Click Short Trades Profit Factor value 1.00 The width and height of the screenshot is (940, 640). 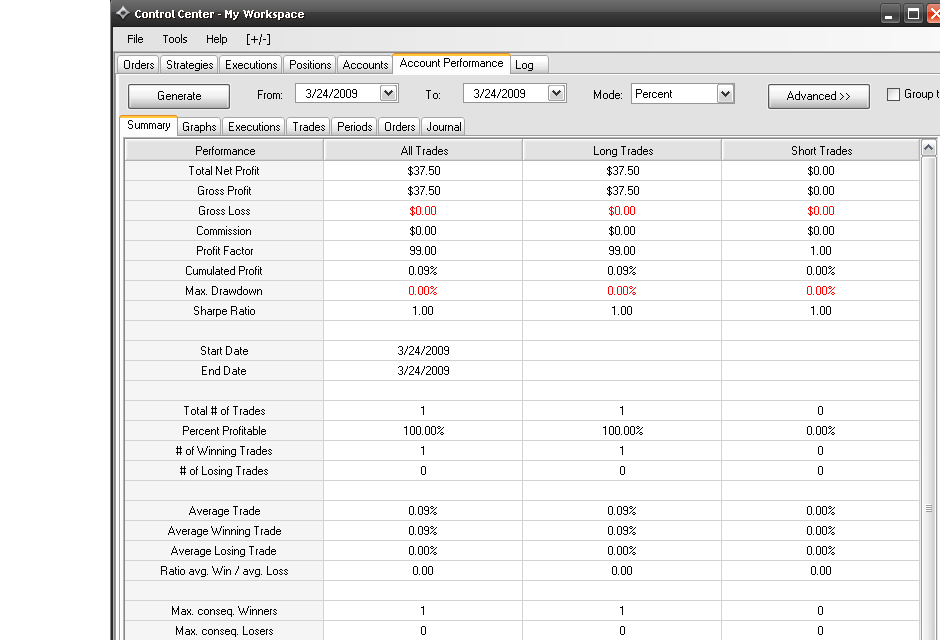[x=821, y=250]
